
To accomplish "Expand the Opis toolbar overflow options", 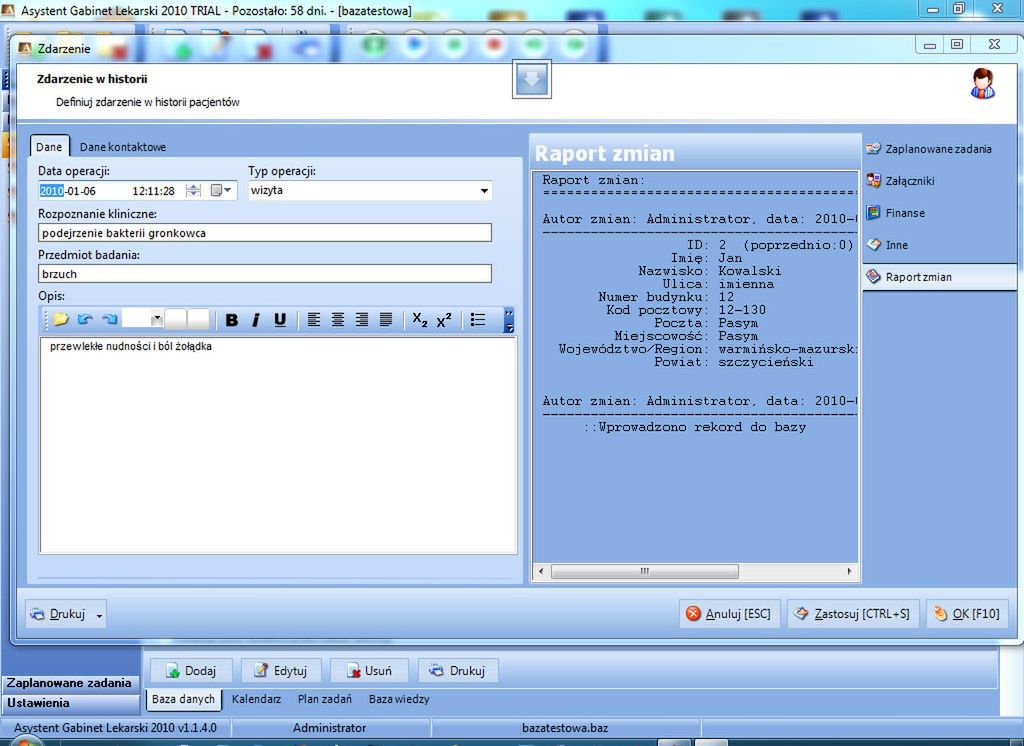I will (x=509, y=320).
